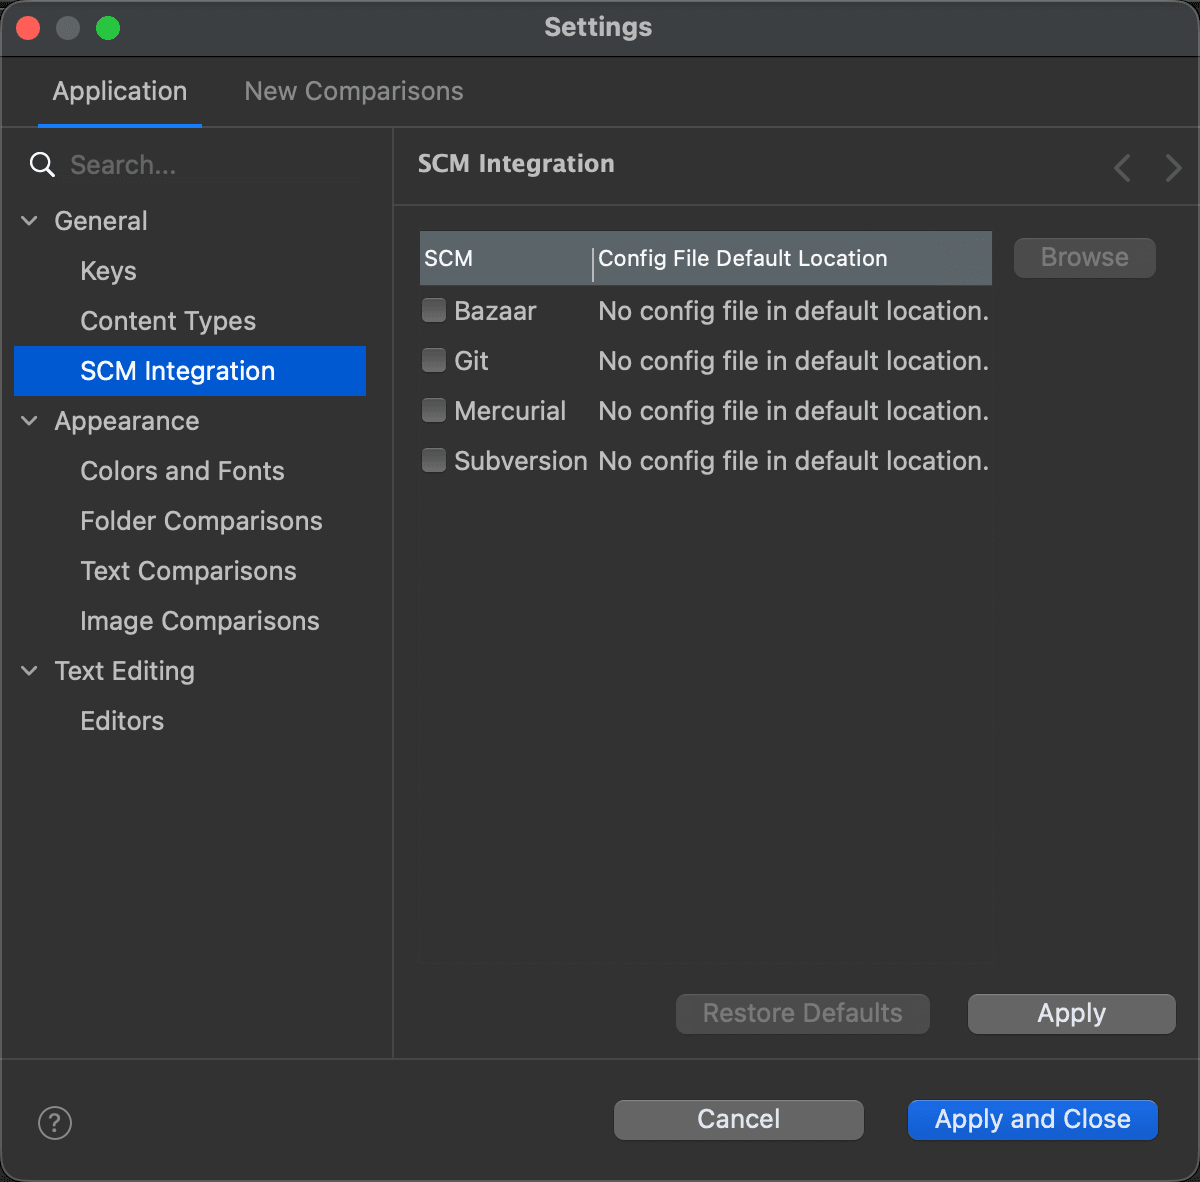
Task: Select the Git row label
Action: tap(471, 361)
